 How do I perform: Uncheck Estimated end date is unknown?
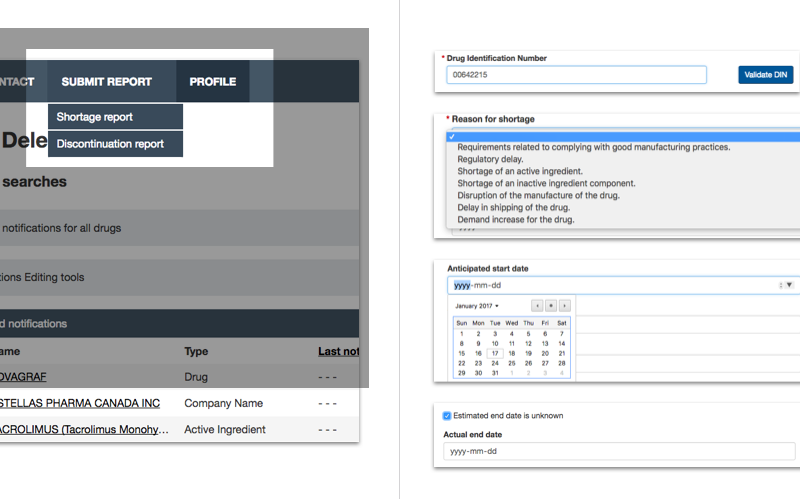coord(447,416)
